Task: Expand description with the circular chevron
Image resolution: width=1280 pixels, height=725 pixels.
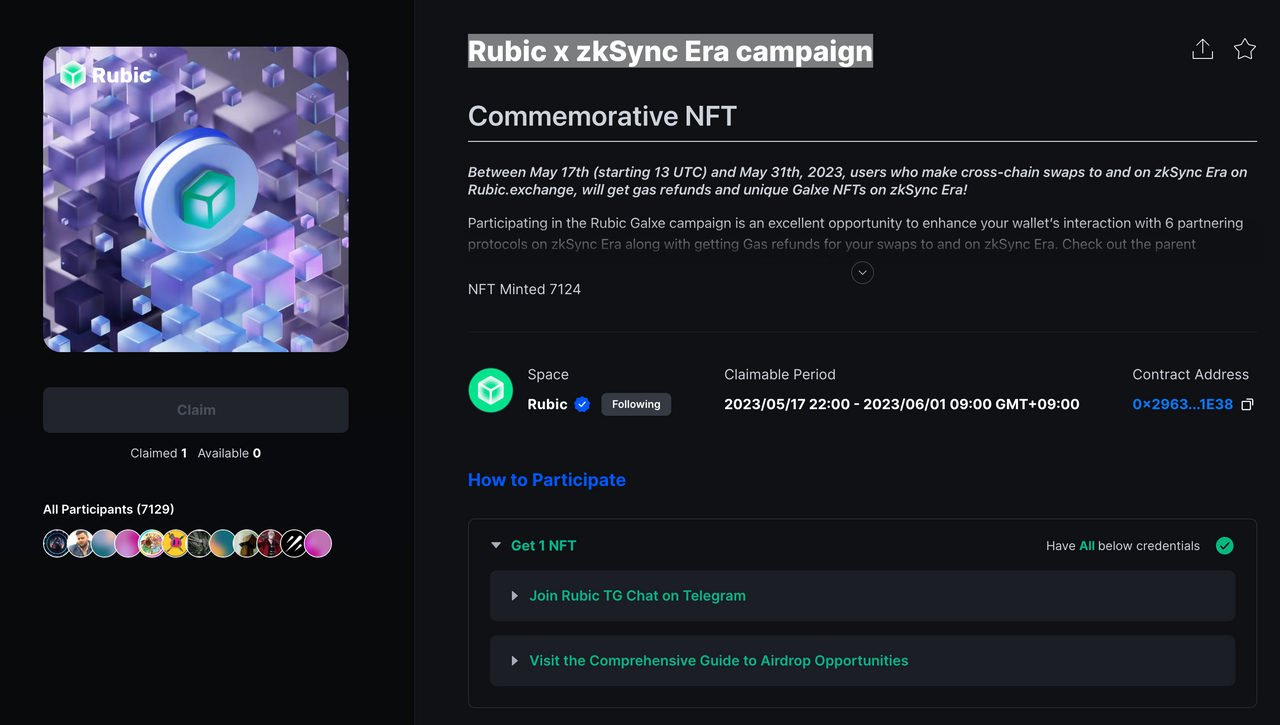Action: tap(862, 272)
